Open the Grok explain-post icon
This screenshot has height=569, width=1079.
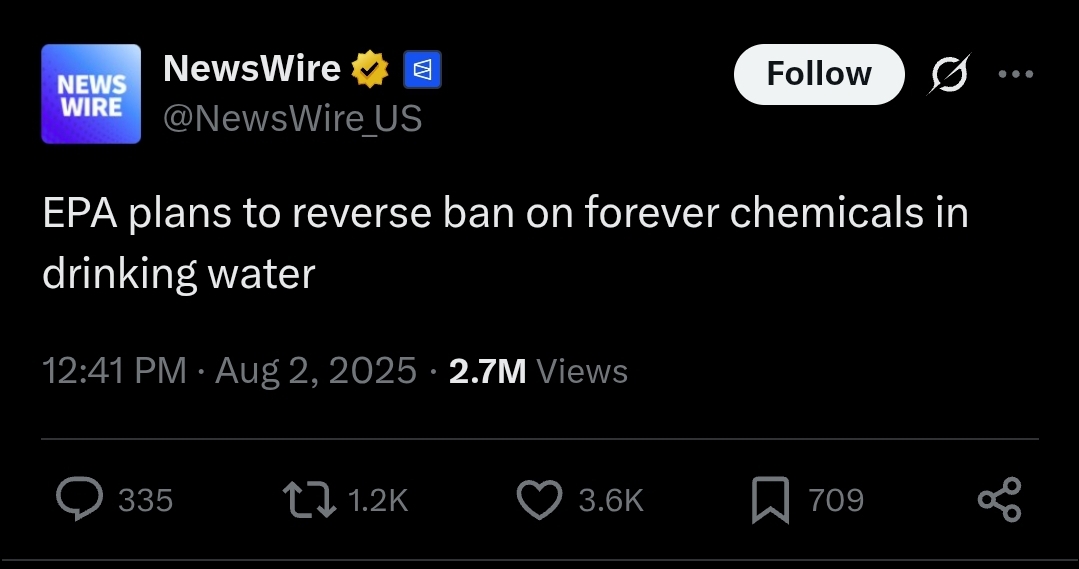950,73
